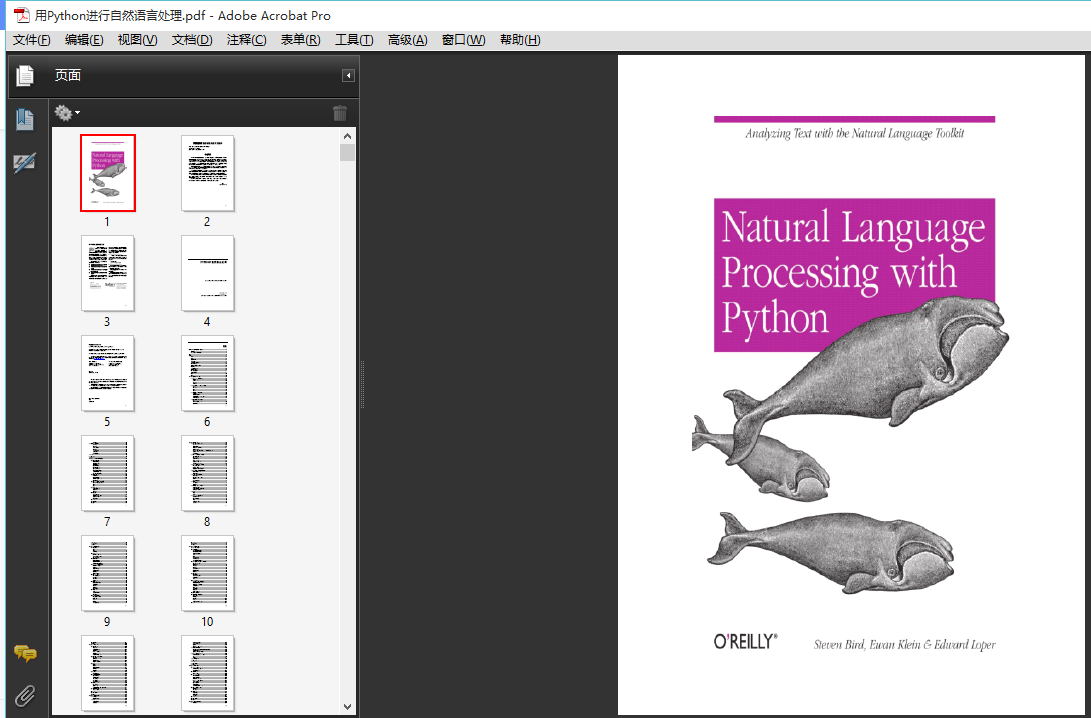
Task: Open the Pages panel icon in header
Action: (x=25, y=75)
